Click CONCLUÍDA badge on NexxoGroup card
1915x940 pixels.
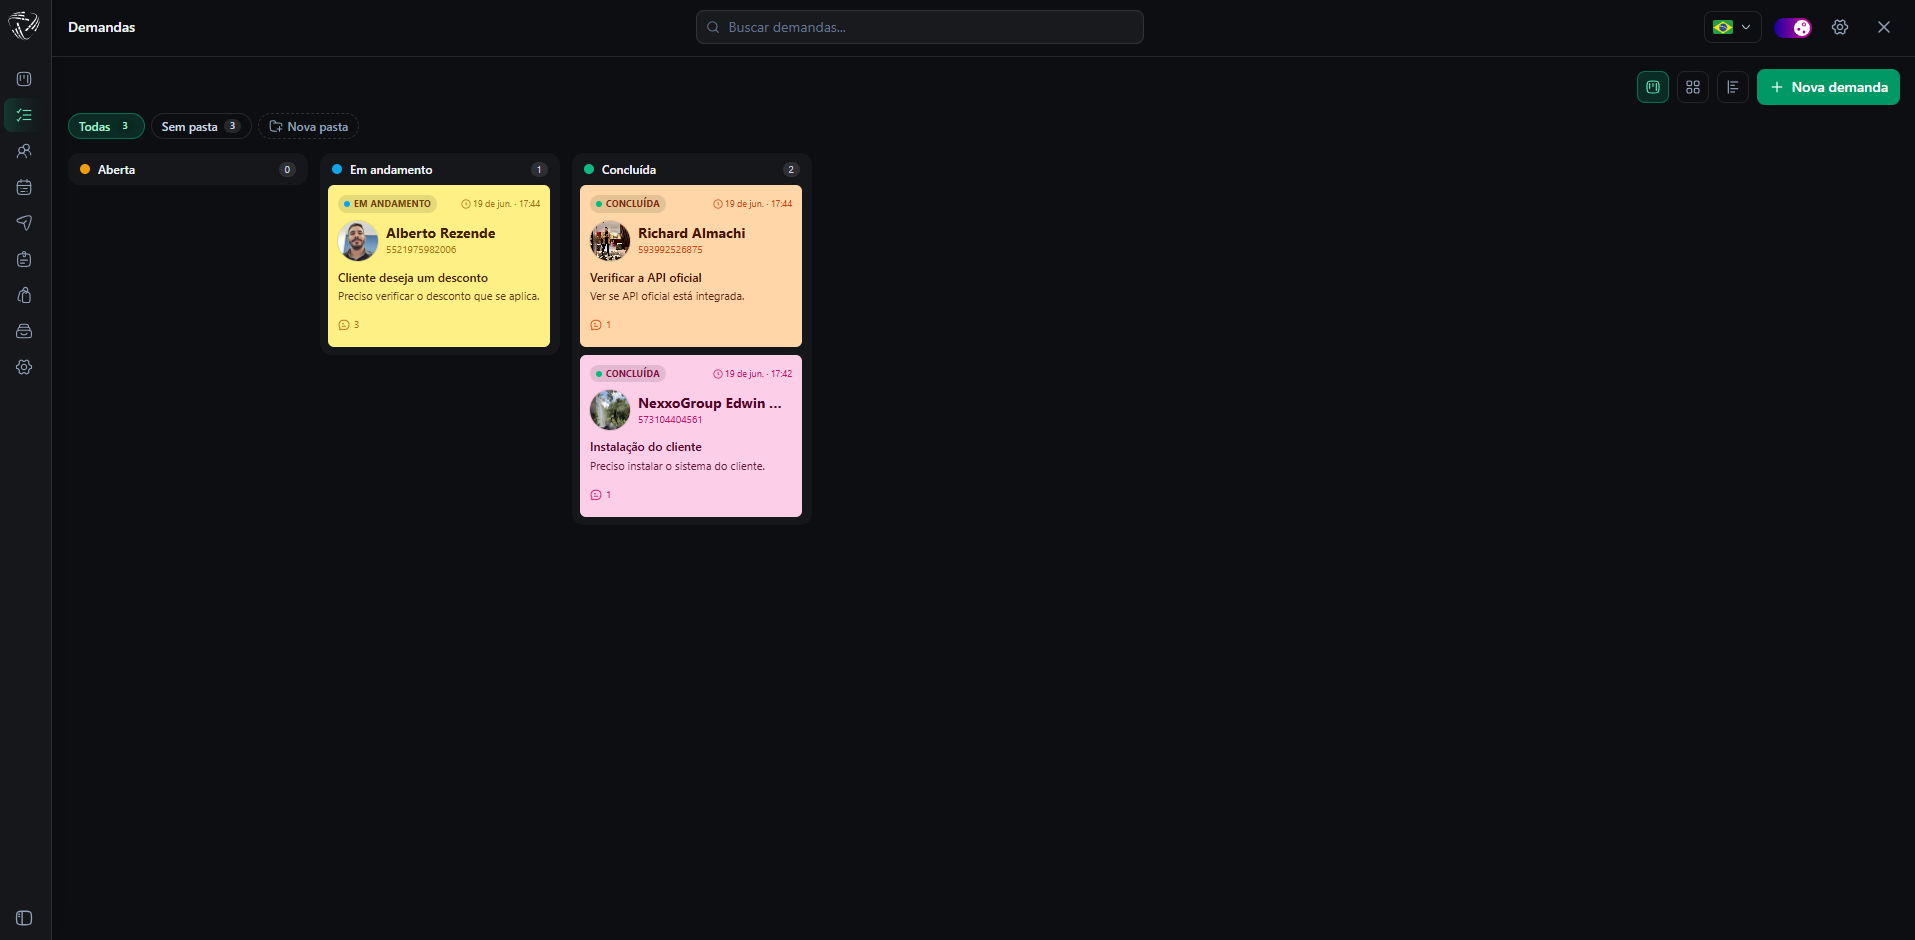(627, 373)
